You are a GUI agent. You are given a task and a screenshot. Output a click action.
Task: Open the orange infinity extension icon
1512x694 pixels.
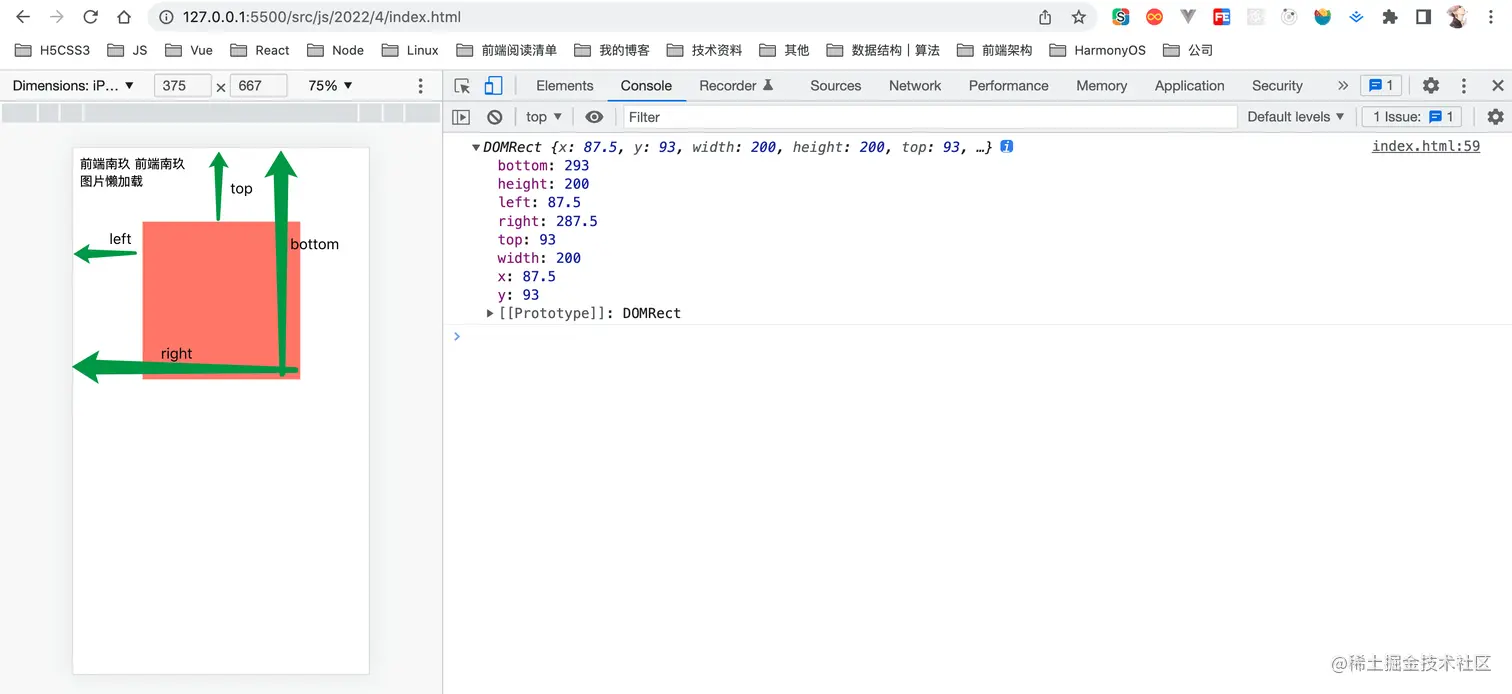1154,17
